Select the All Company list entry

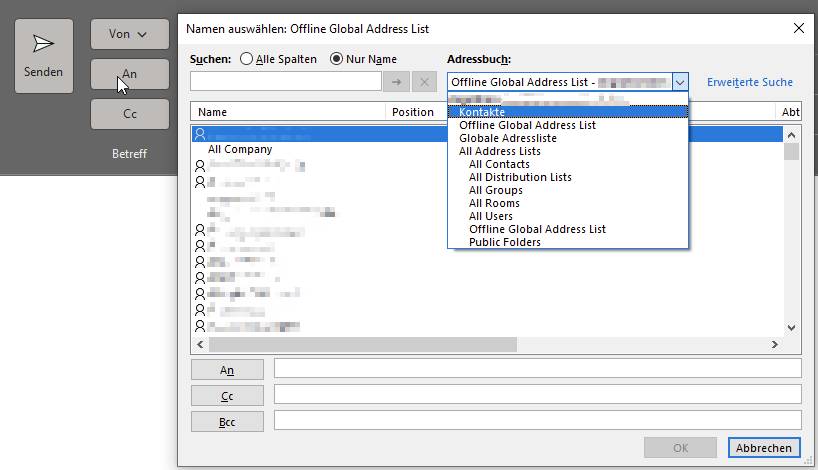pyautogui.click(x=240, y=149)
